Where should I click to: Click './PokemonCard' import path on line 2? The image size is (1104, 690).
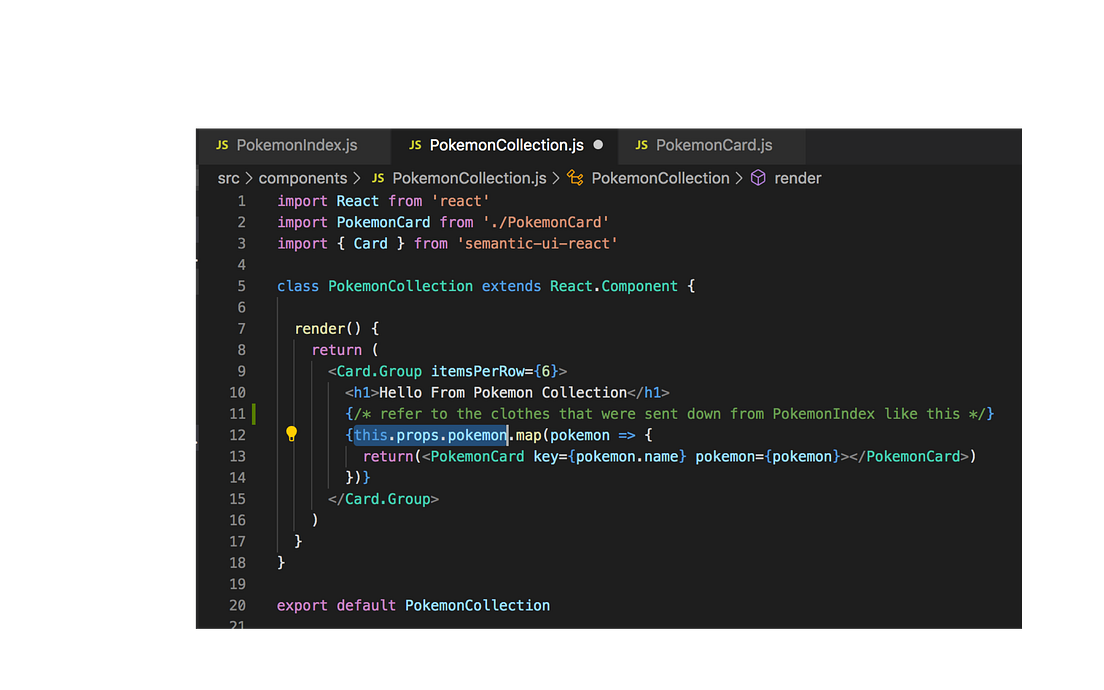pyautogui.click(x=546, y=222)
